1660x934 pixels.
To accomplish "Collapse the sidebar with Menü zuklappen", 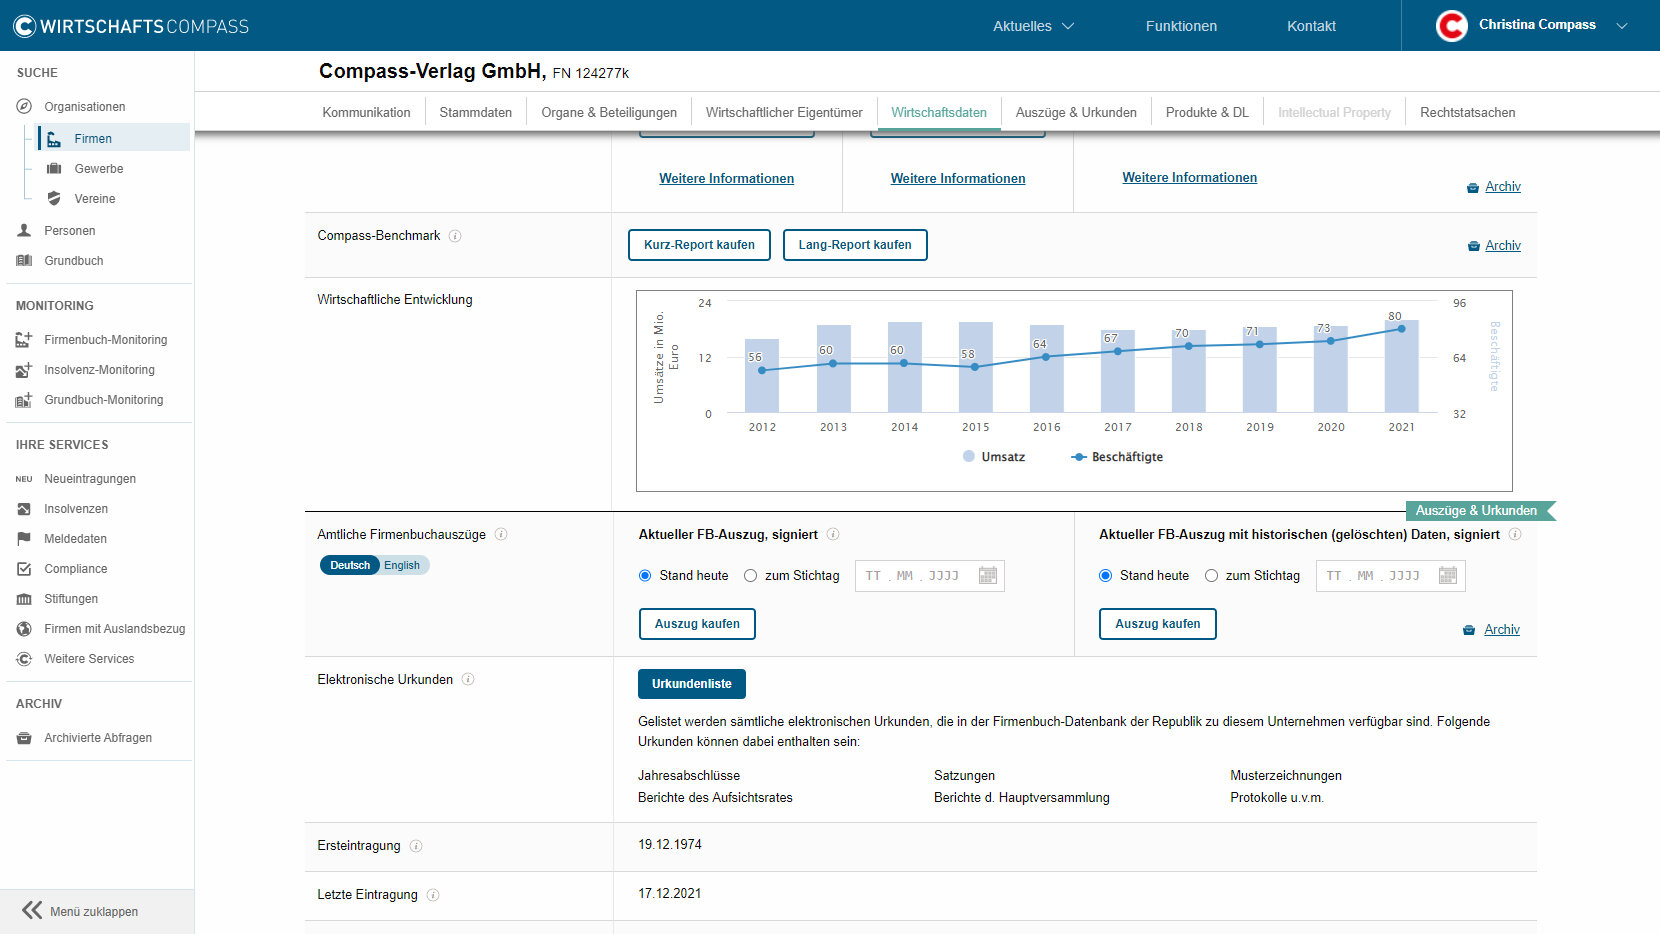I will click(x=80, y=911).
